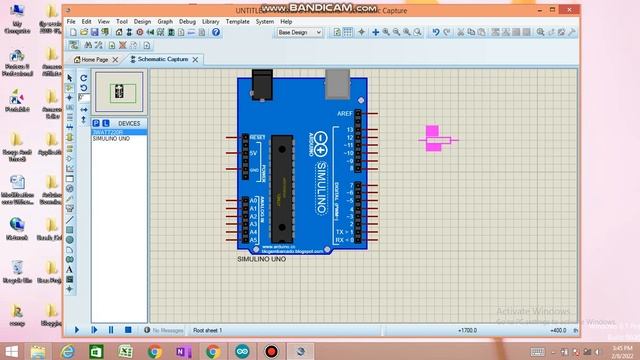Click the No Messages status indicator
This screenshot has height=360, width=640.
pos(164,330)
